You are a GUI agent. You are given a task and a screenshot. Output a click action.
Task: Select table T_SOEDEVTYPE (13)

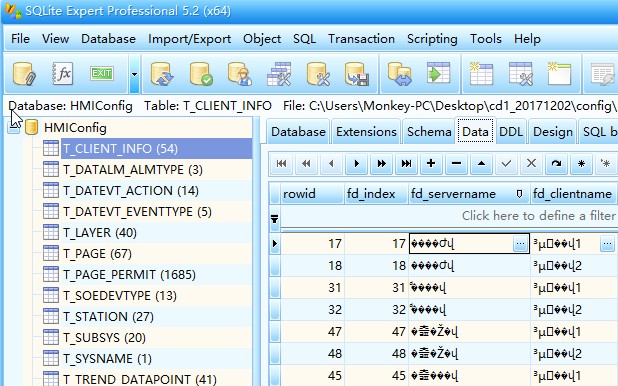click(120, 295)
